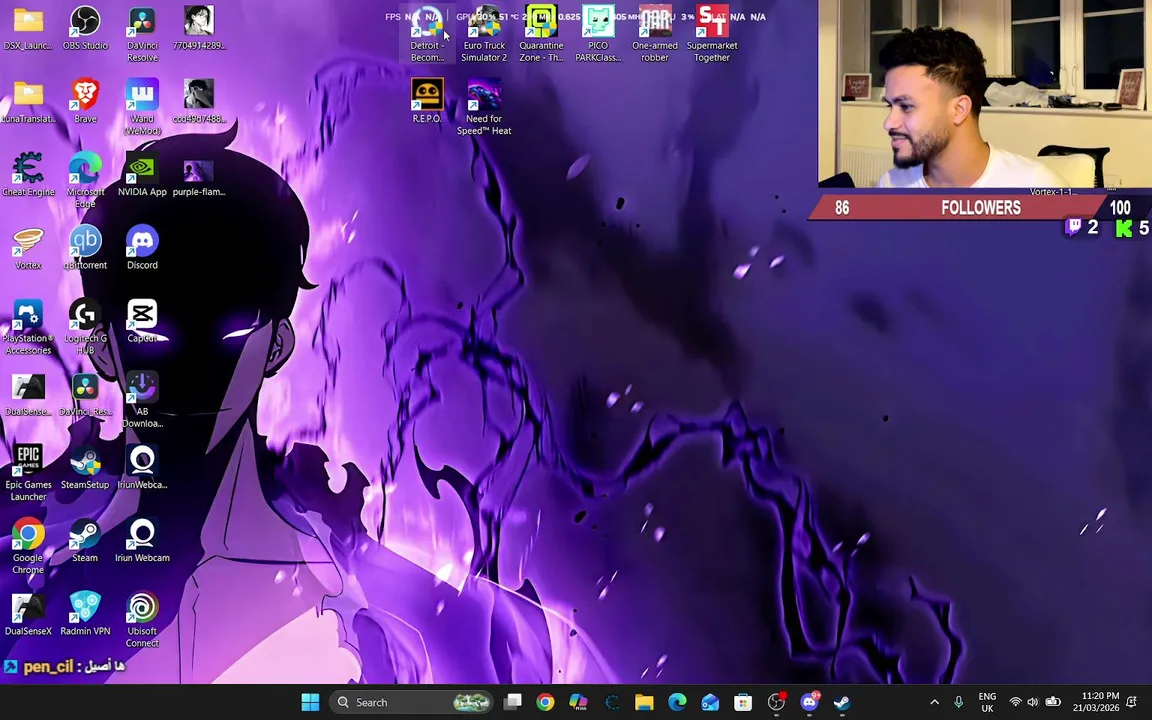The image size is (1152, 720).
Task: Launch the R.E.P.O. game shortcut
Action: click(x=427, y=101)
